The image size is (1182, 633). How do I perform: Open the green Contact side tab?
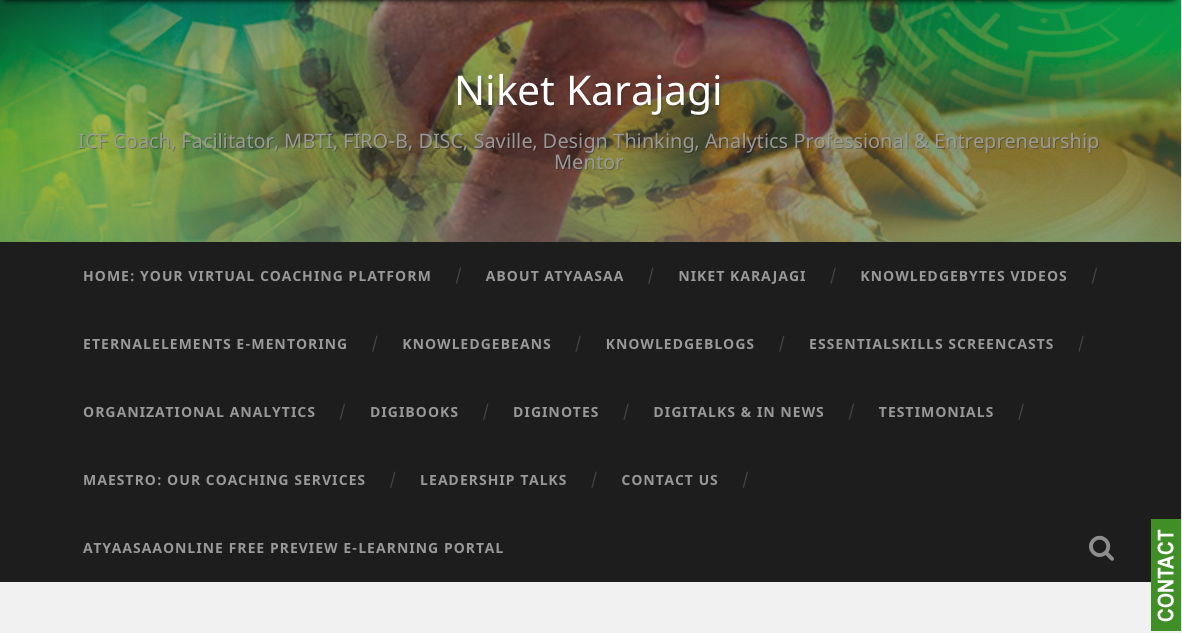(x=1166, y=576)
